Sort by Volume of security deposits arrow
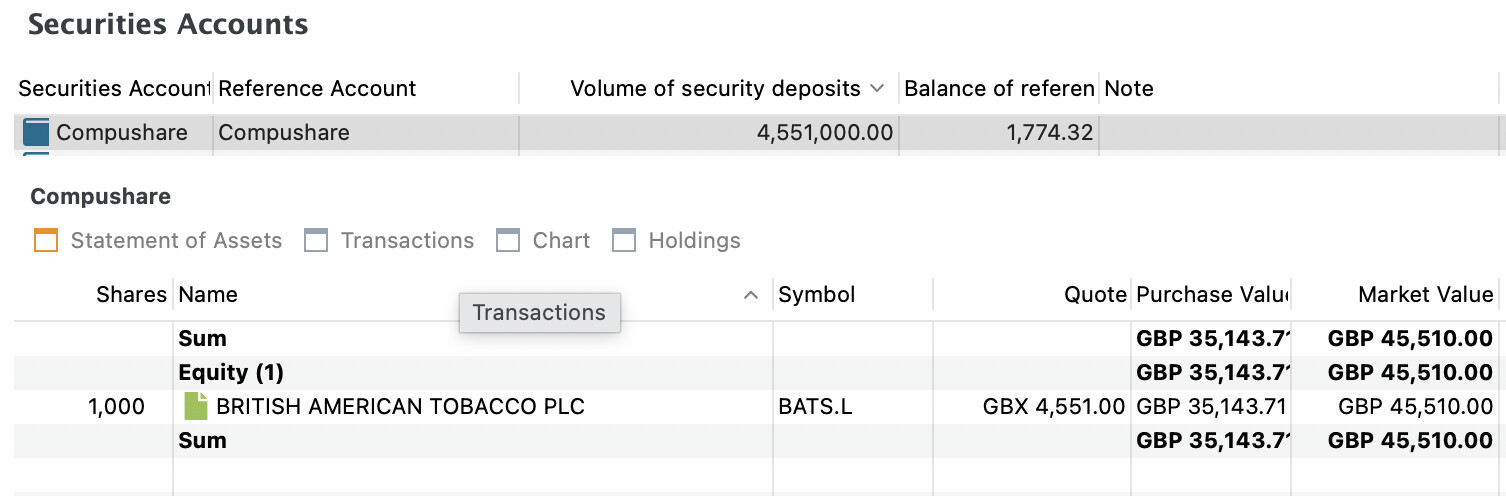The width and height of the screenshot is (1506, 496). (877, 89)
